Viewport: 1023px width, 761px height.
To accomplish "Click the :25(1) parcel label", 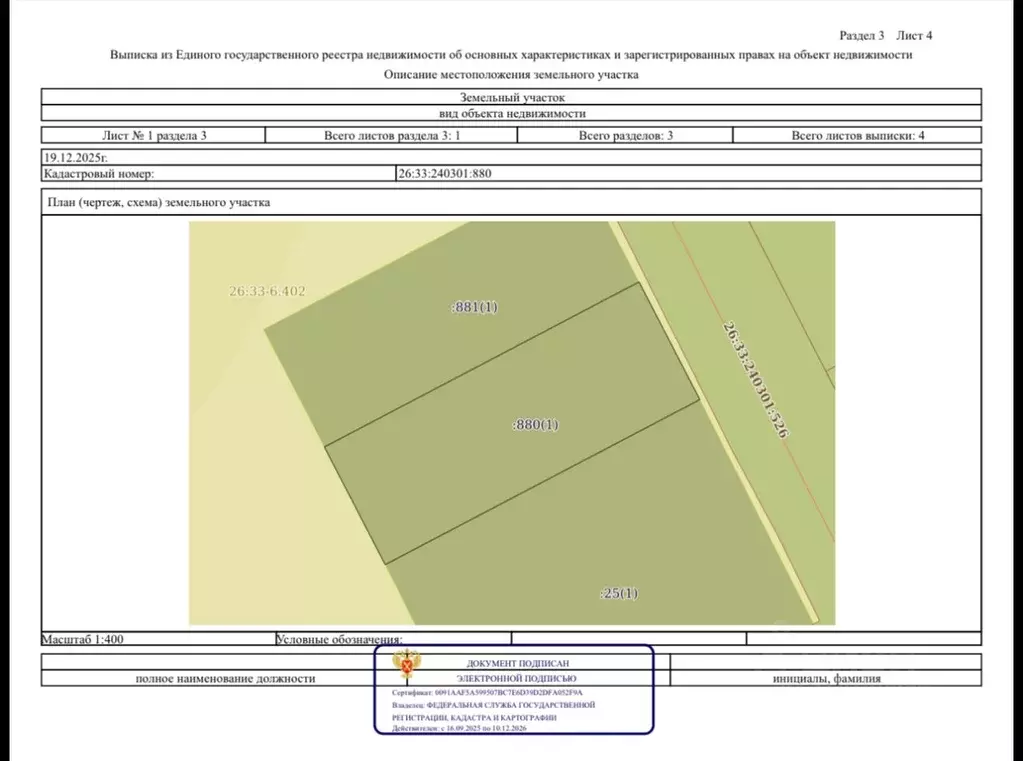I will pyautogui.click(x=618, y=593).
